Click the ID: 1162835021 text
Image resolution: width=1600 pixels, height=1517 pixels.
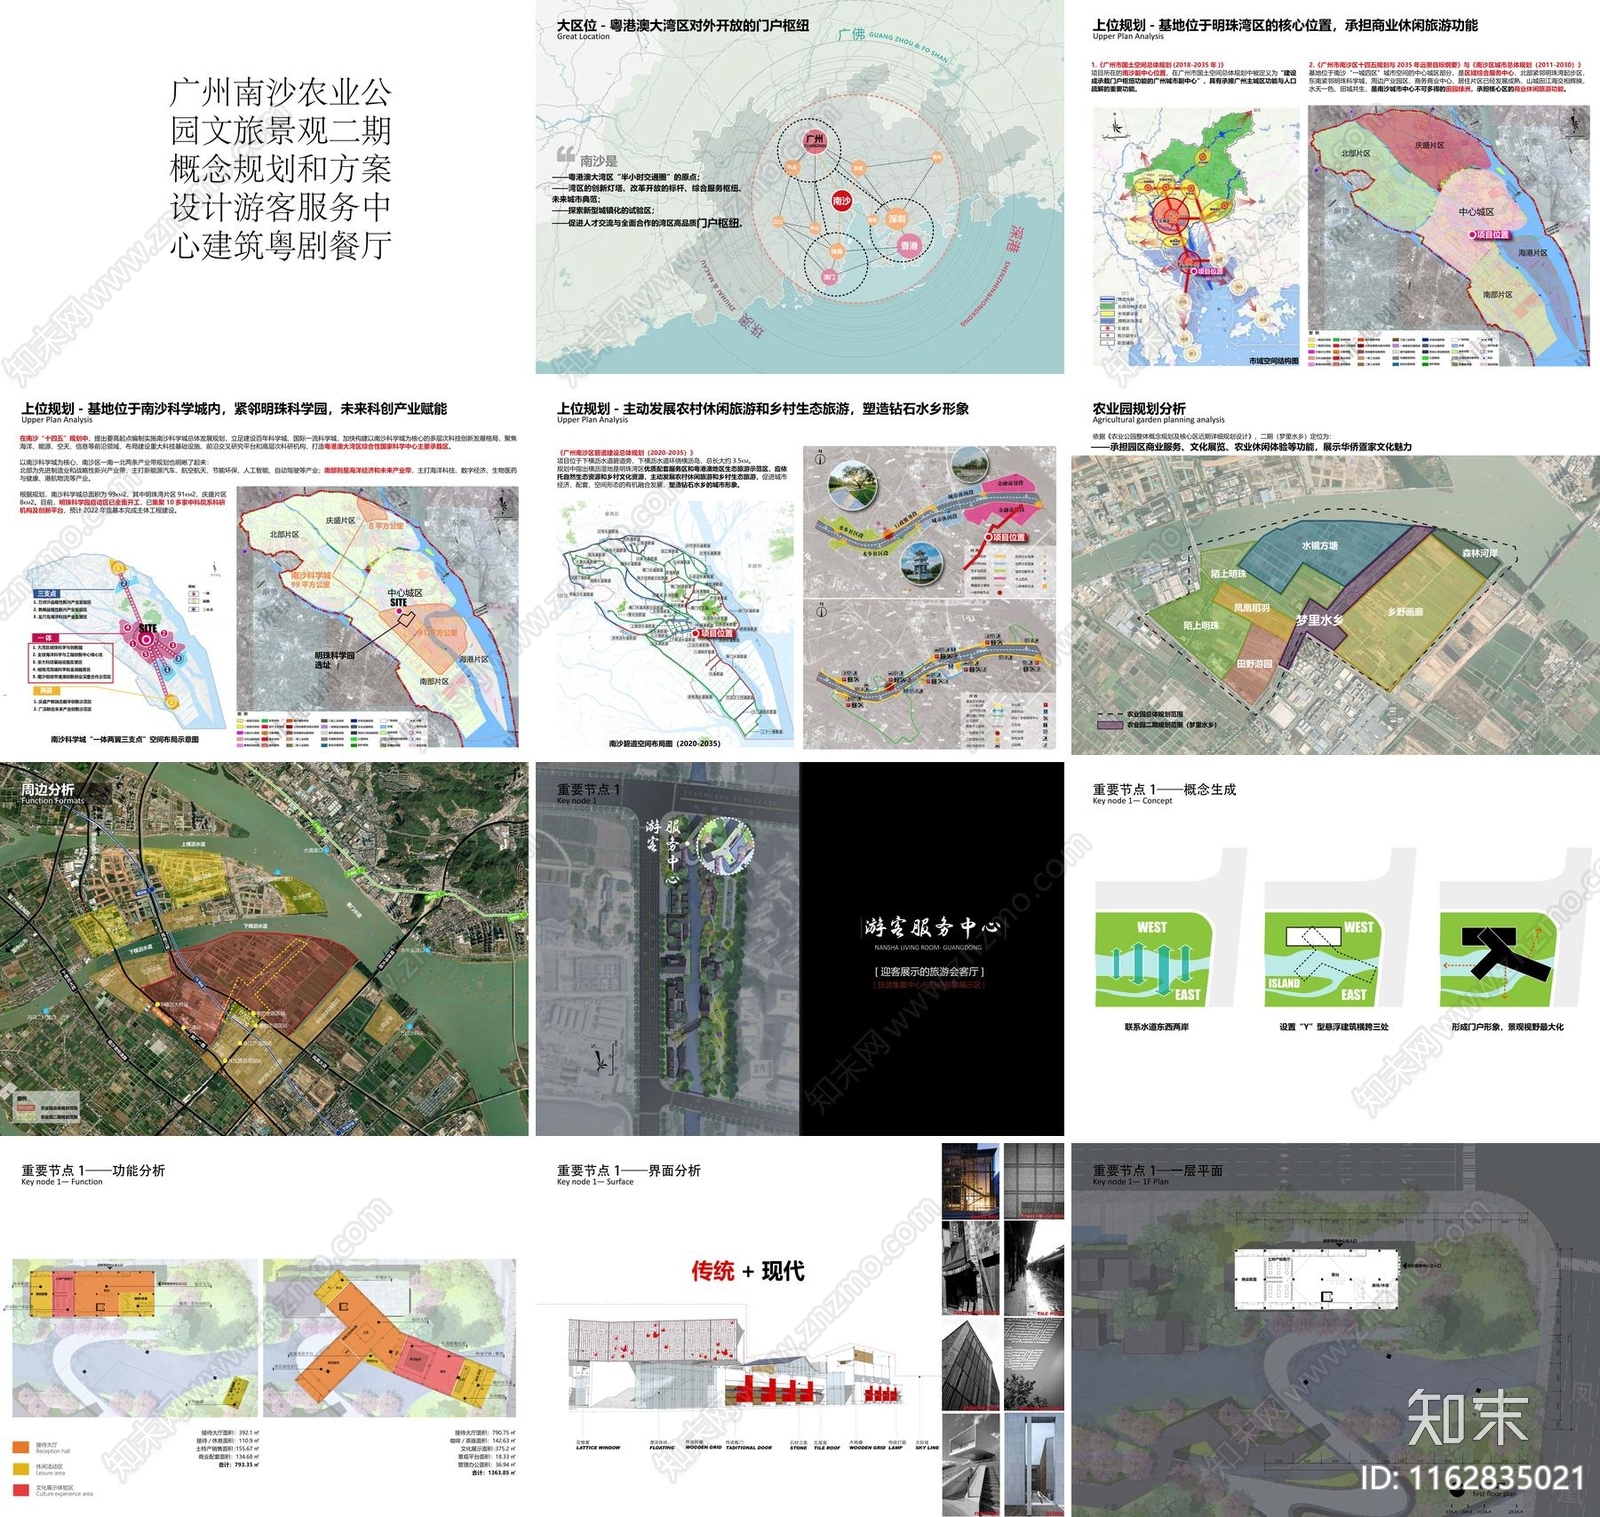[x=1473, y=1478]
